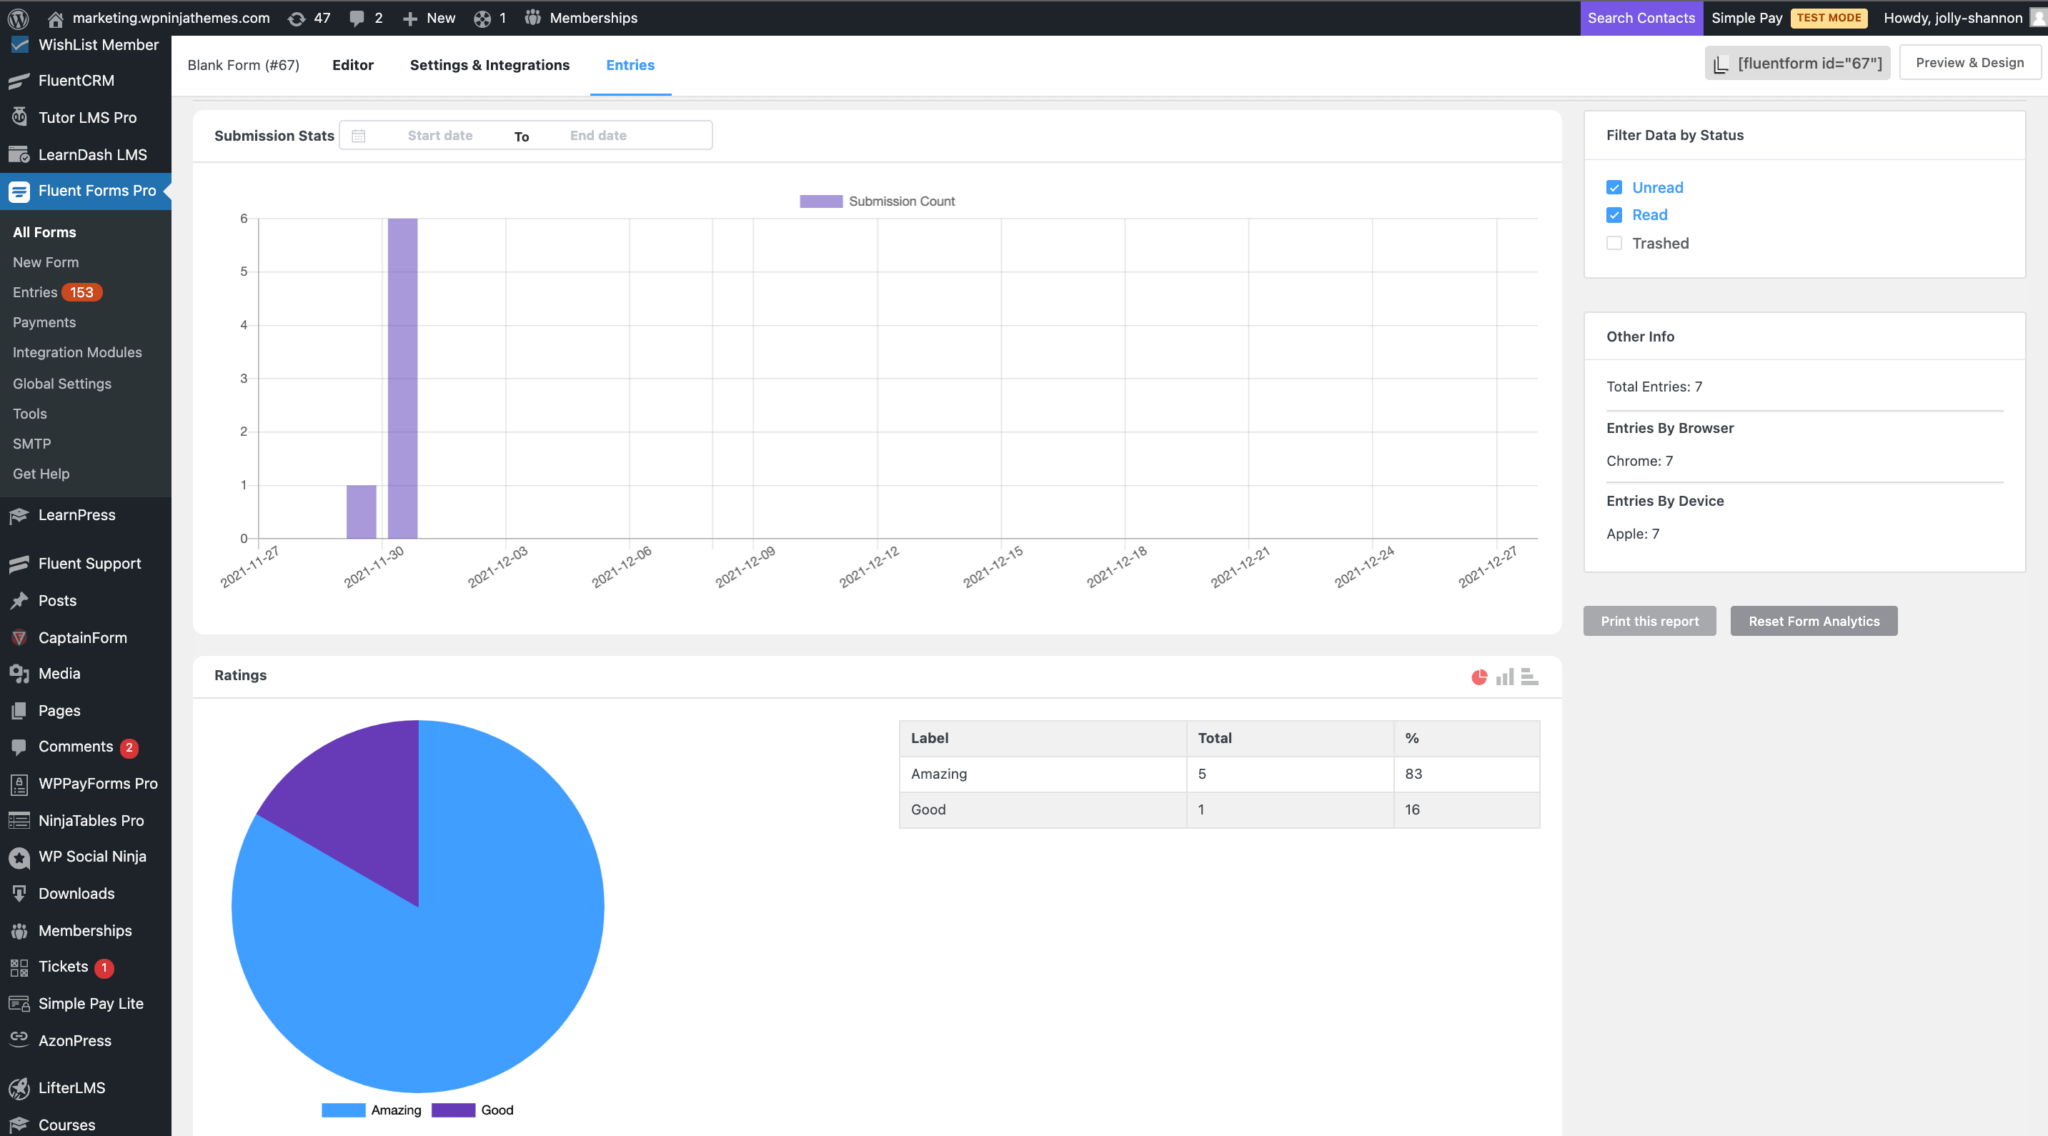The height and width of the screenshot is (1136, 2048).
Task: Uncheck the Read status filter
Action: click(x=1613, y=214)
